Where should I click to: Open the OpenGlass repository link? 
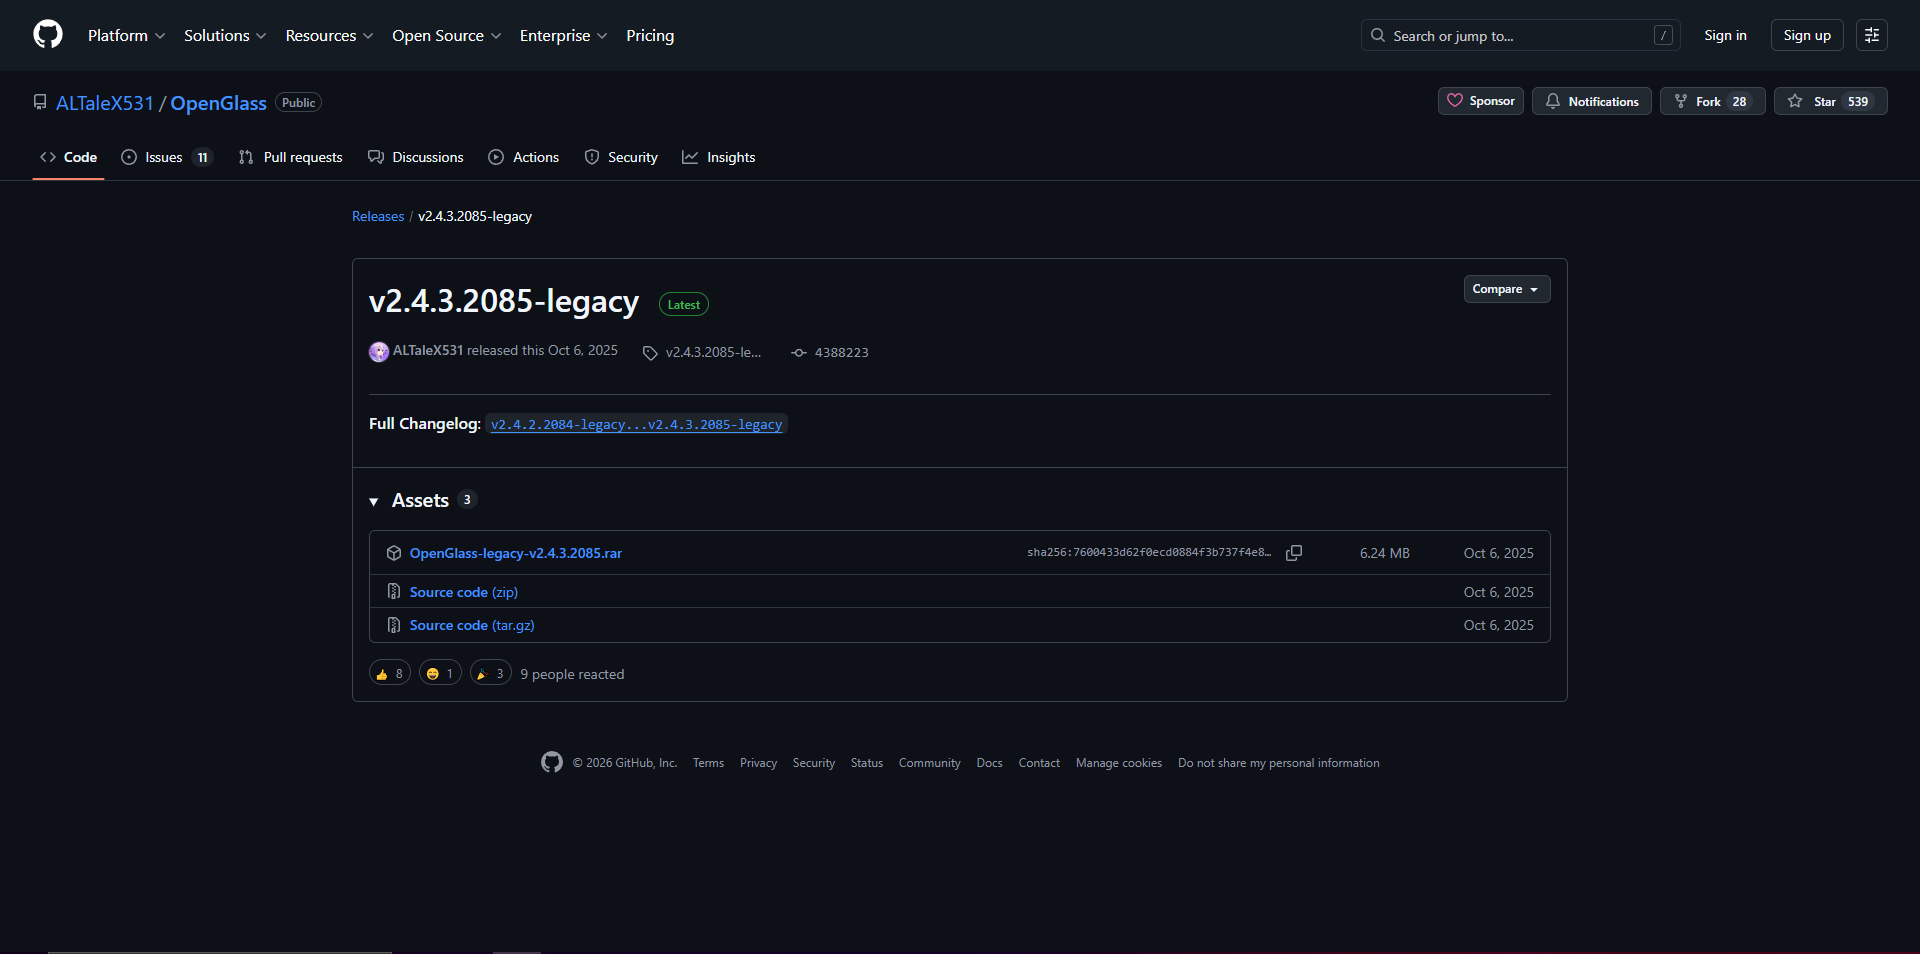(218, 103)
